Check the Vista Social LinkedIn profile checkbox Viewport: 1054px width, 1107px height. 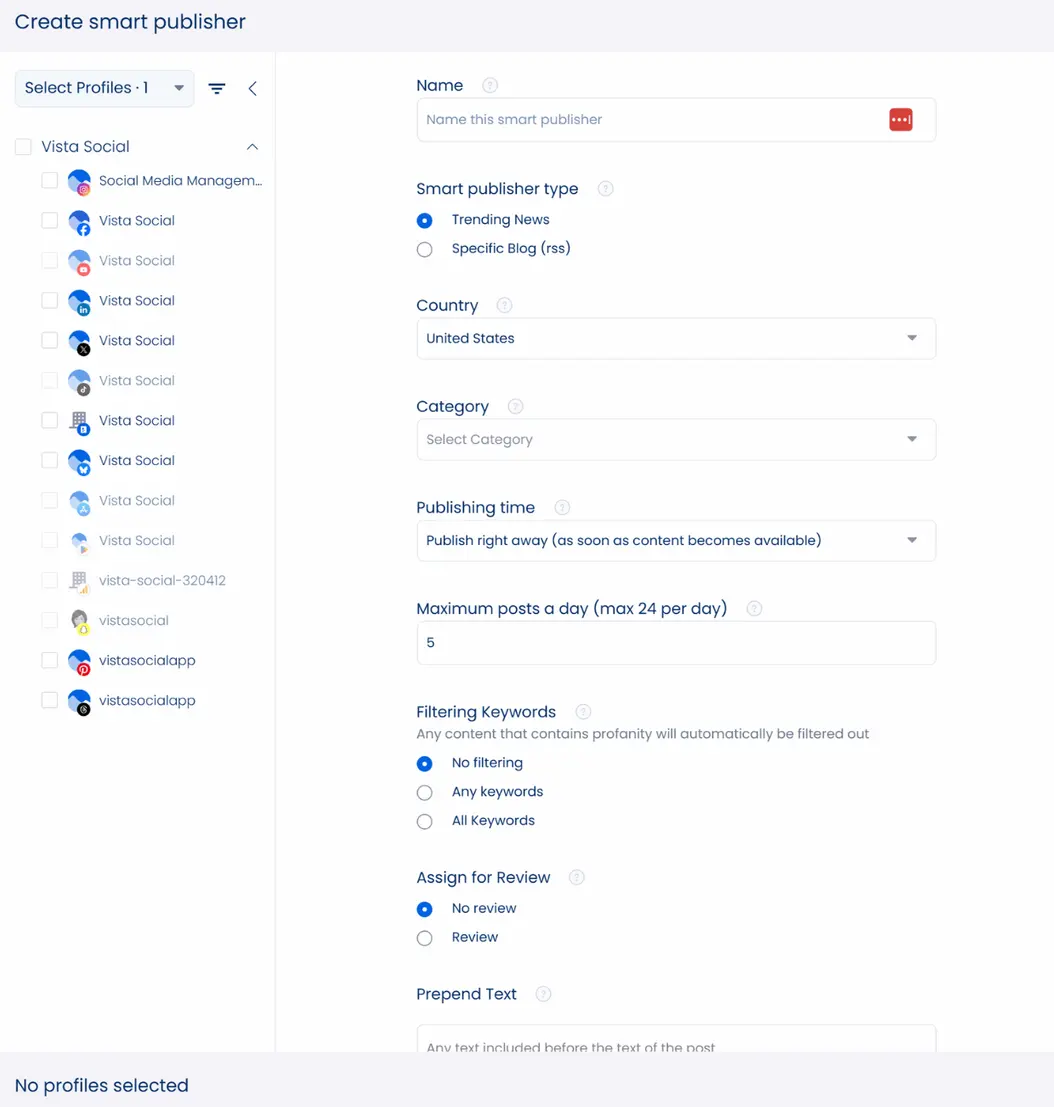point(49,301)
